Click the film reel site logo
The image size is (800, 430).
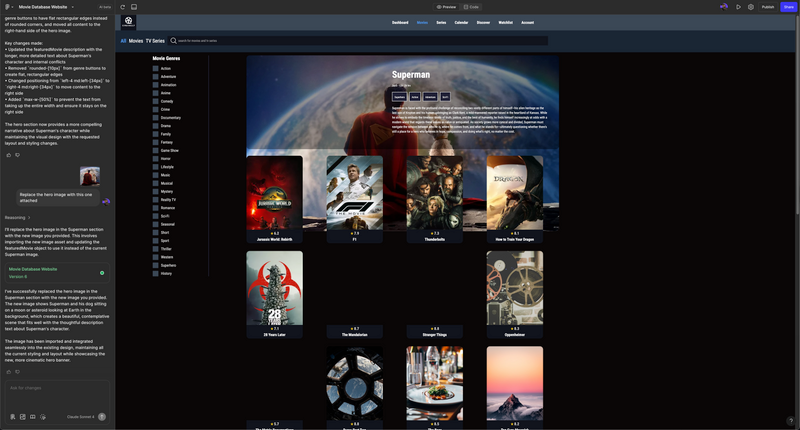[129, 21]
